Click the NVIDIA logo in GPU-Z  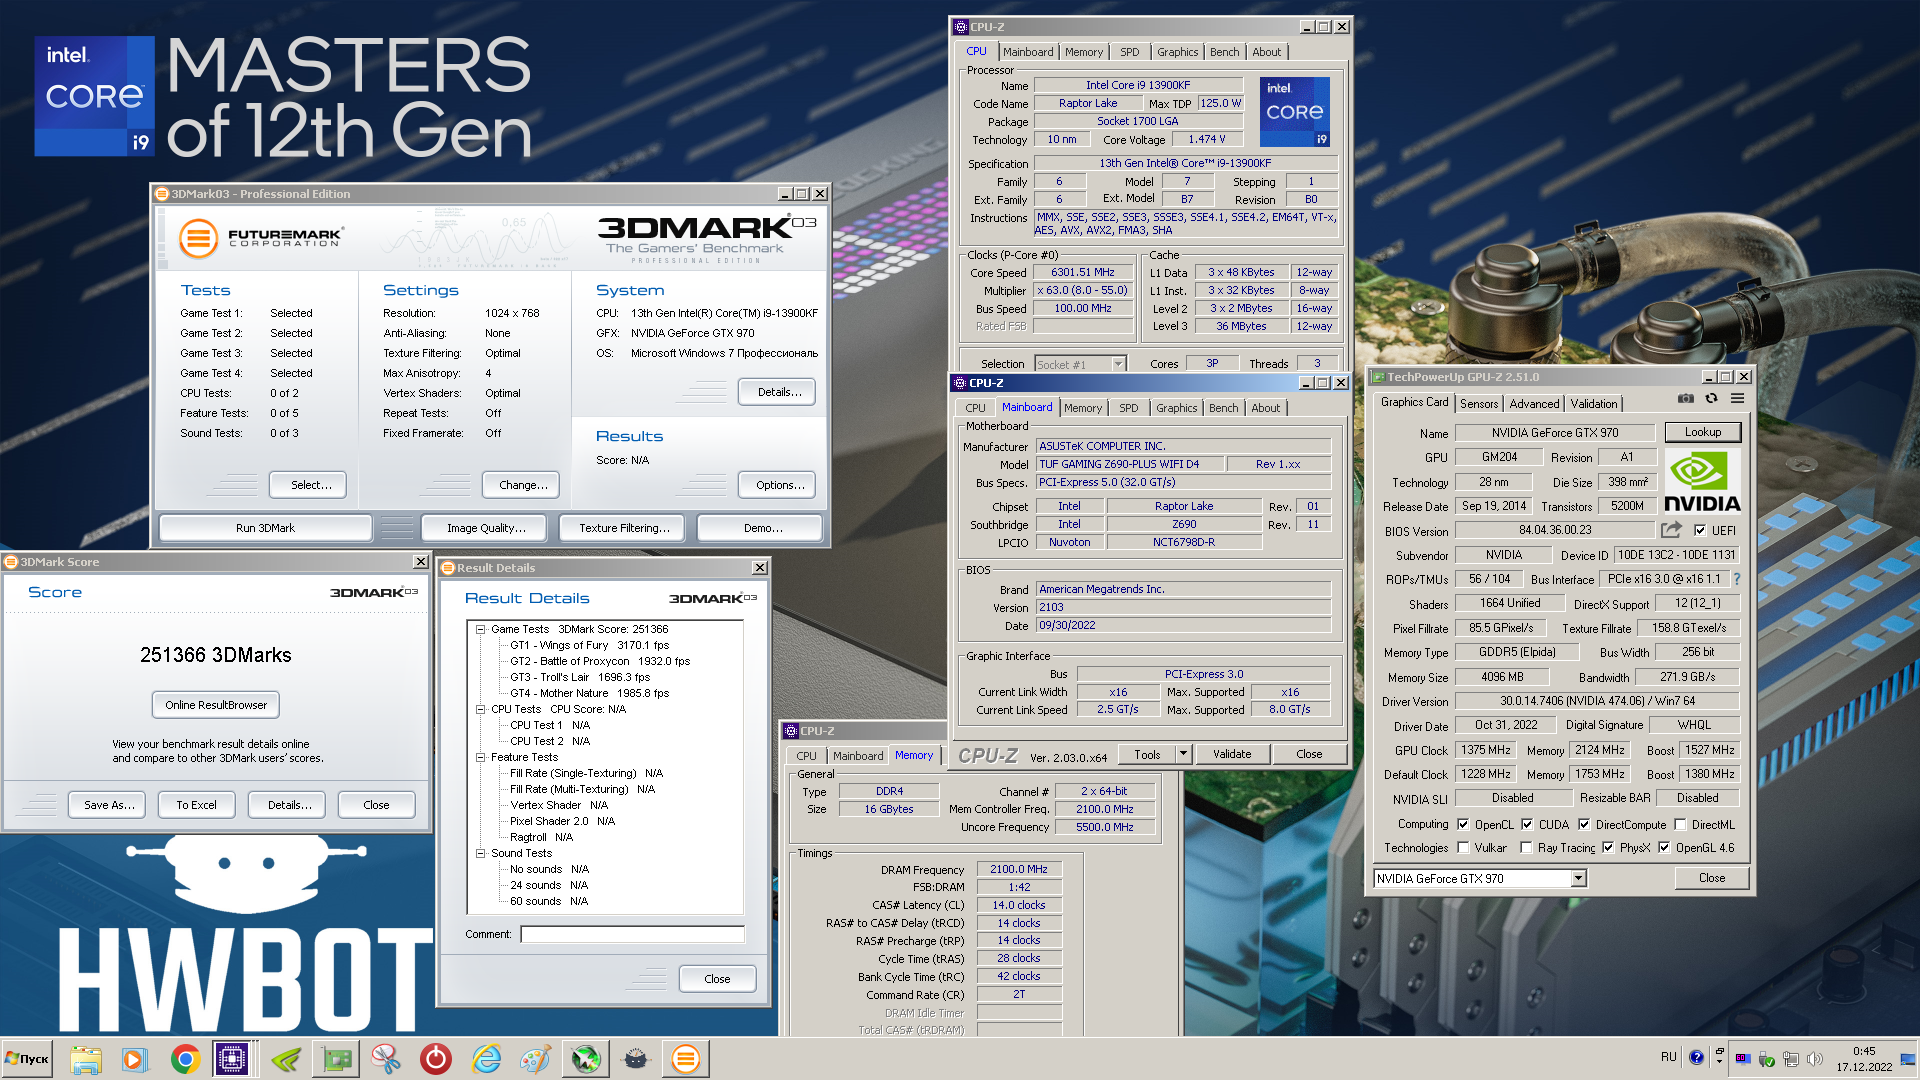point(1702,482)
